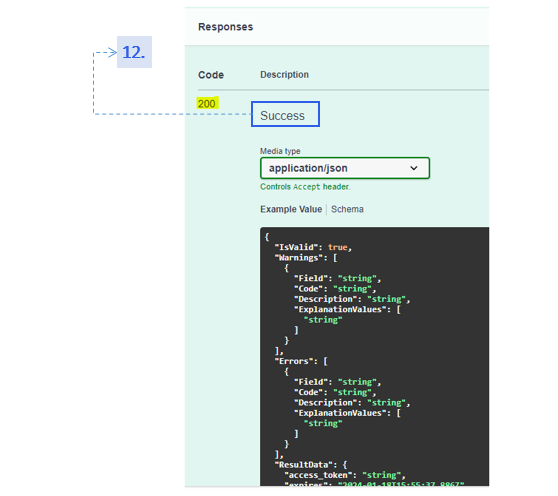Click the "IsValid" key in the JSON example
This screenshot has width=558, height=496.
[x=296, y=247]
